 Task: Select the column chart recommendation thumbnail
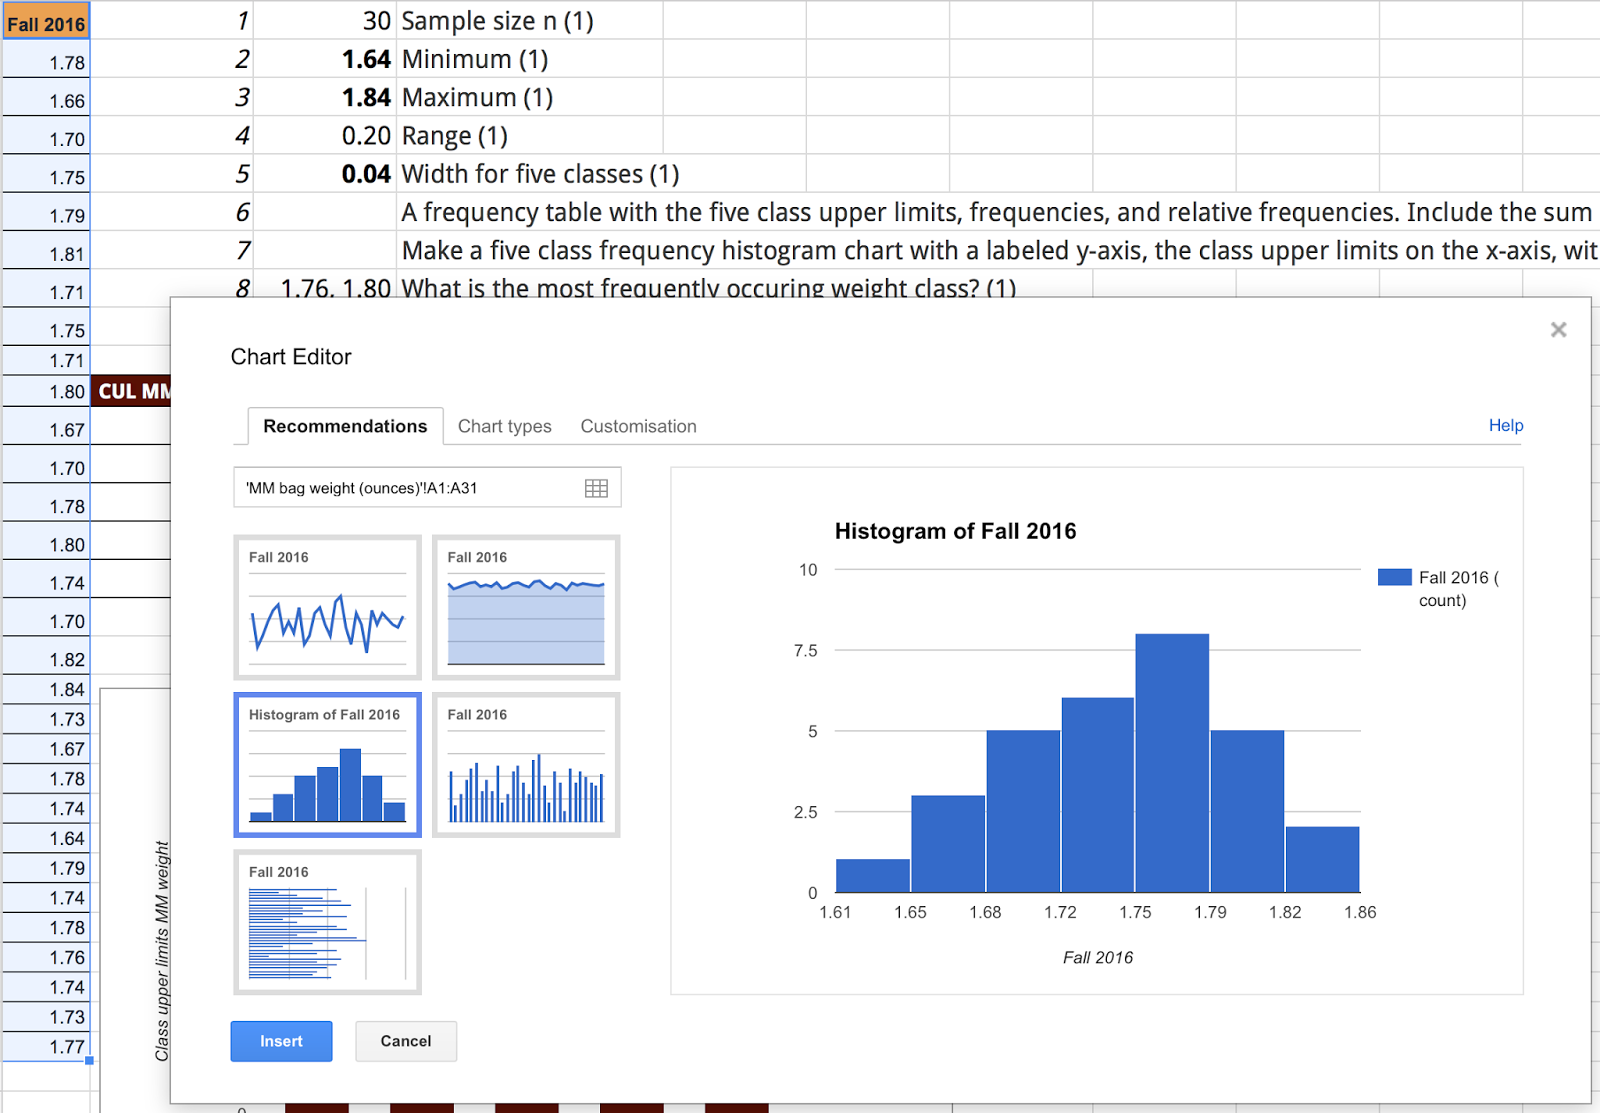click(525, 764)
